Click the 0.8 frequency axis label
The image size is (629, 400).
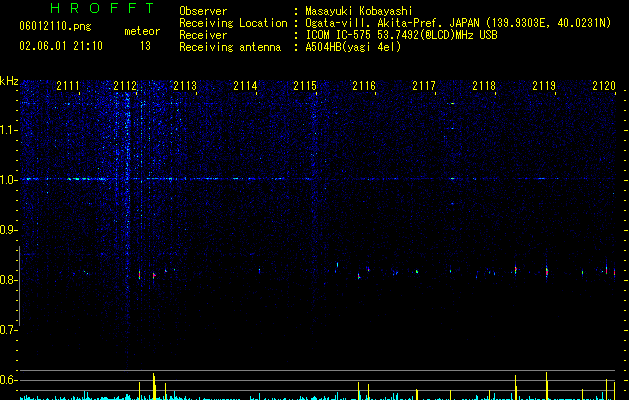[x=8, y=280]
